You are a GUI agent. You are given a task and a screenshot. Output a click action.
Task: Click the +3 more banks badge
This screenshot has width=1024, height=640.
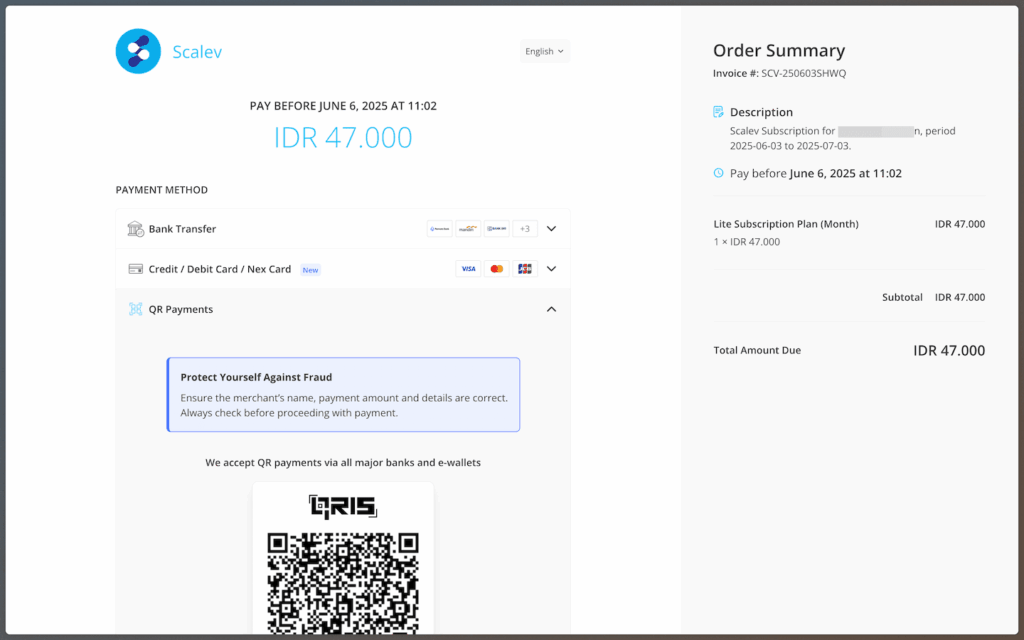tap(525, 229)
